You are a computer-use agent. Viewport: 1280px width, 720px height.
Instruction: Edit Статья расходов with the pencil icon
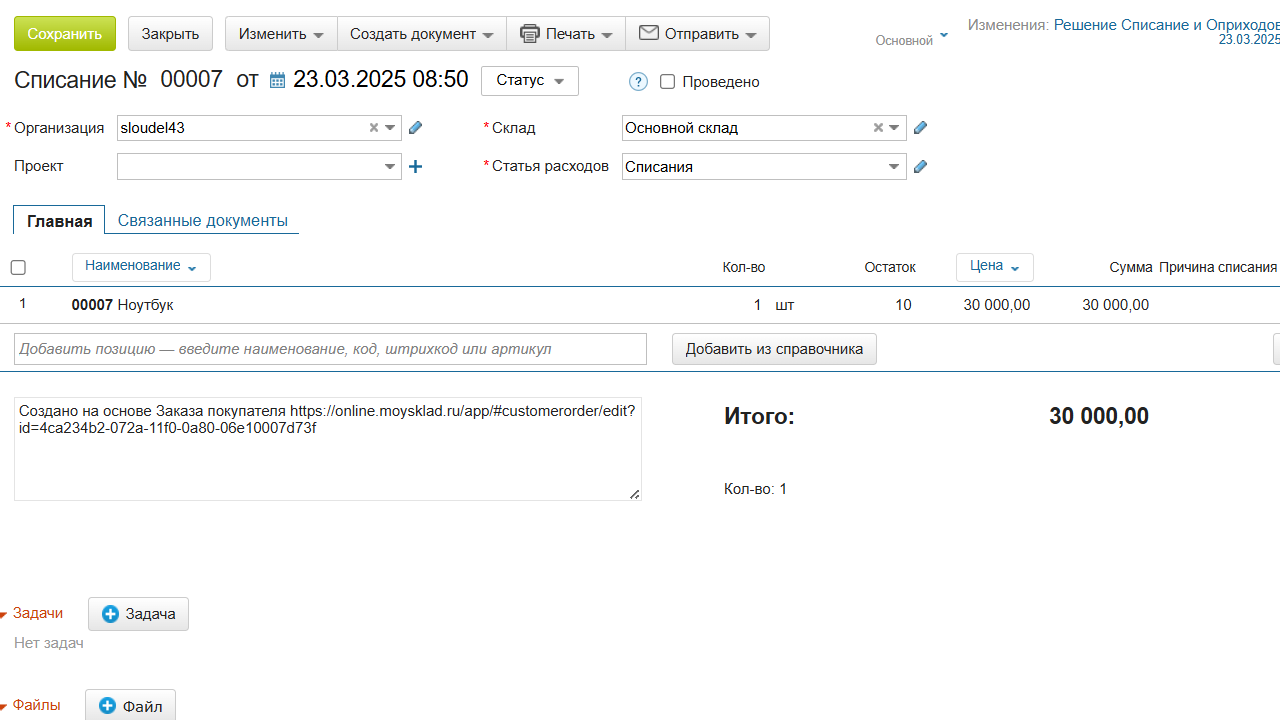921,167
